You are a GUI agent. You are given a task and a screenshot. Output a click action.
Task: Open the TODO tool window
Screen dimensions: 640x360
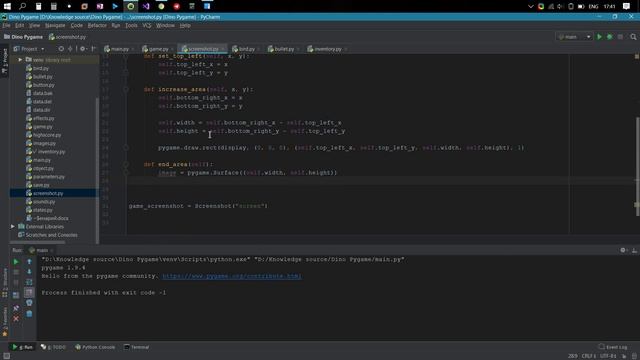(x=53, y=347)
